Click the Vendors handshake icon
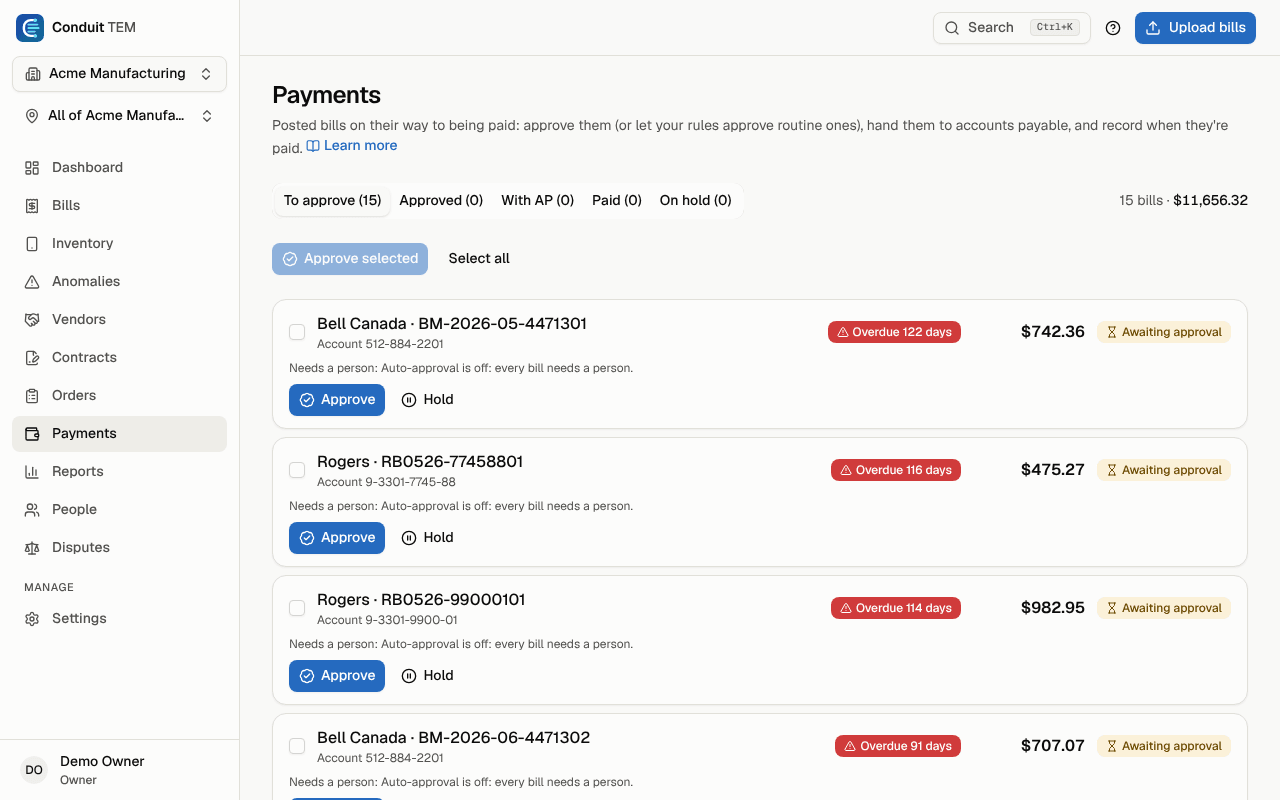 (x=32, y=320)
